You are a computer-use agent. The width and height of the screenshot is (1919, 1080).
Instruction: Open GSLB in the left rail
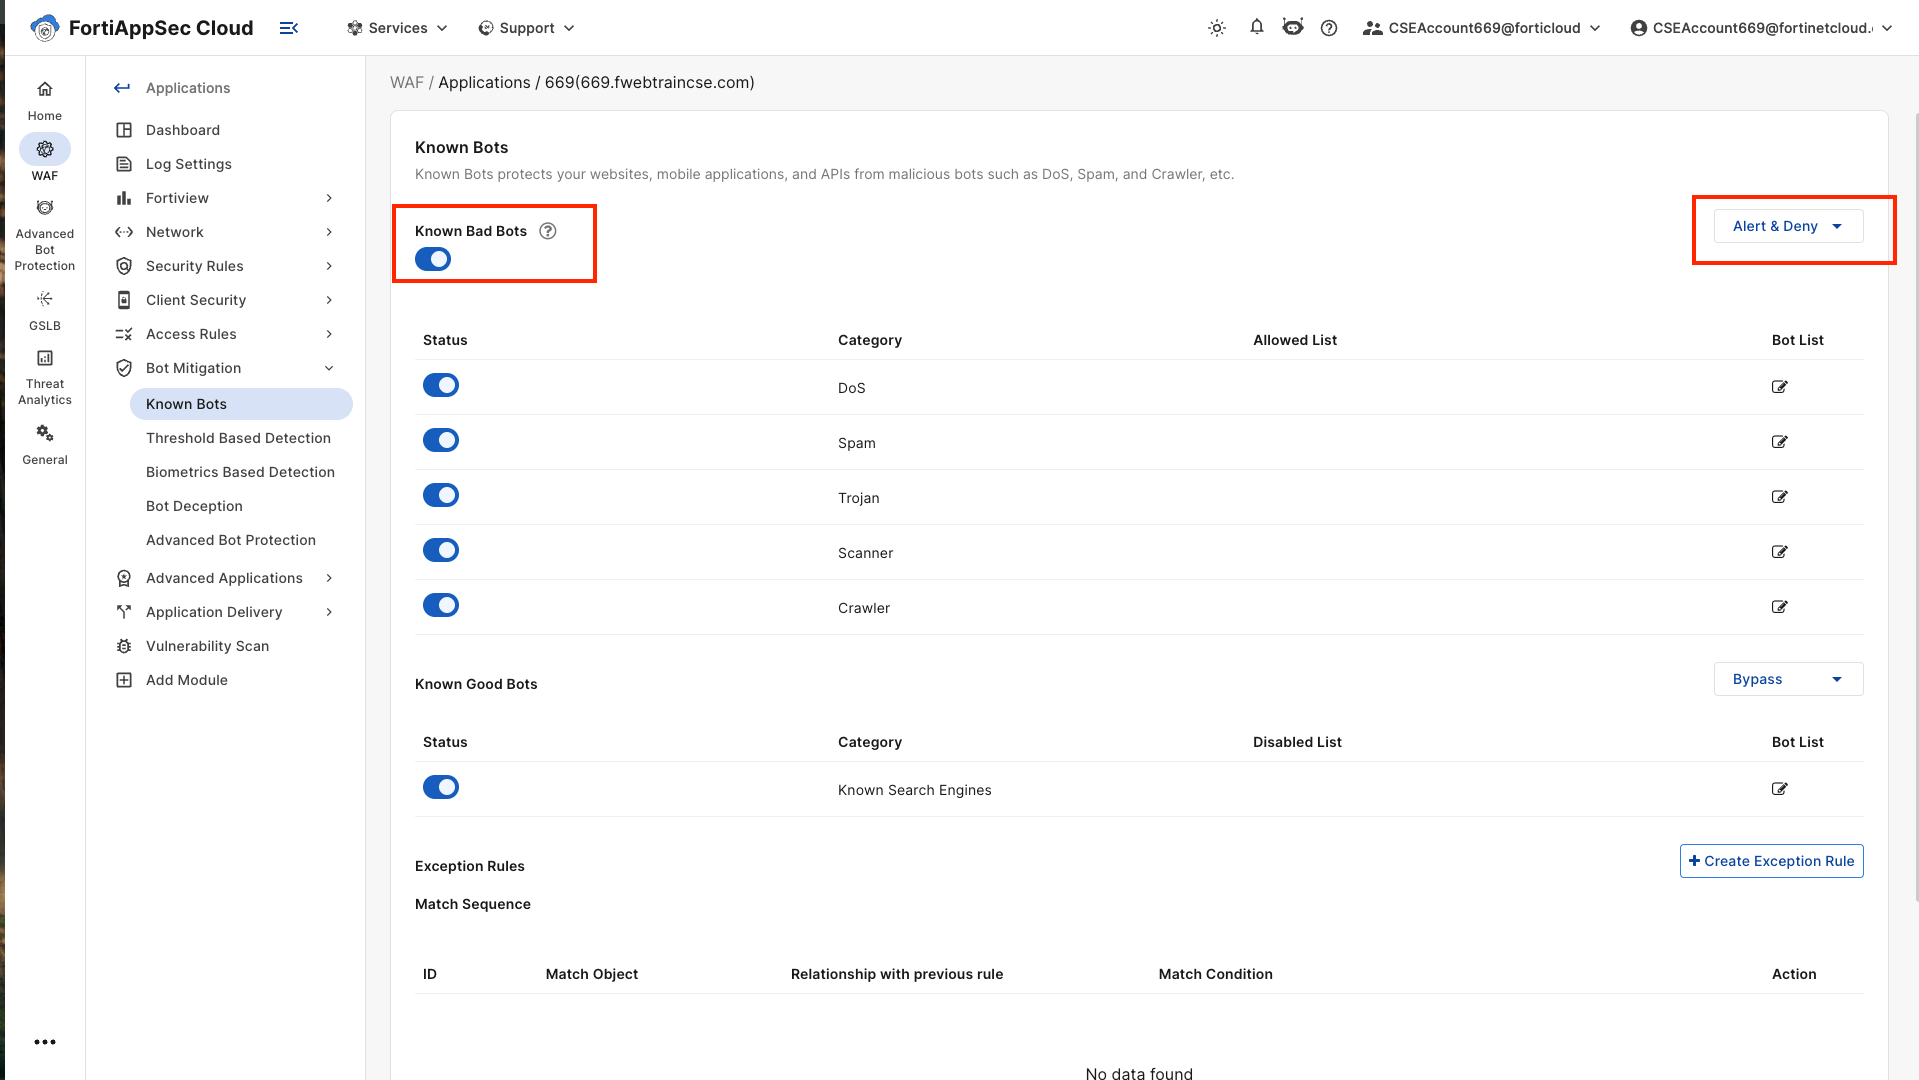coord(45,311)
